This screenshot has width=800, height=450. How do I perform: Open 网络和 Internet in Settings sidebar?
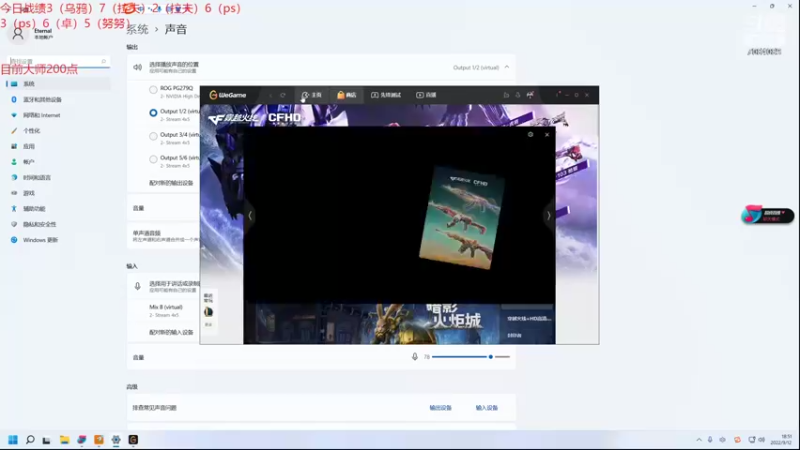58,115
